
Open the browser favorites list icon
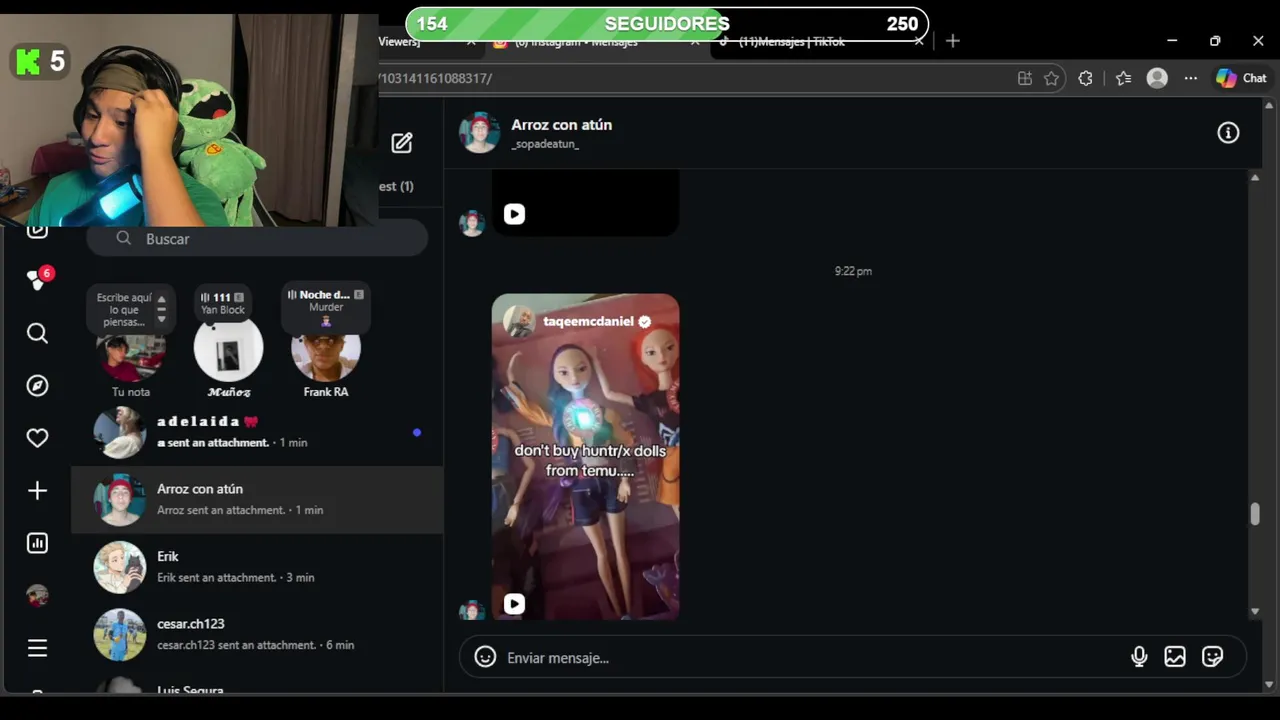pos(1123,78)
